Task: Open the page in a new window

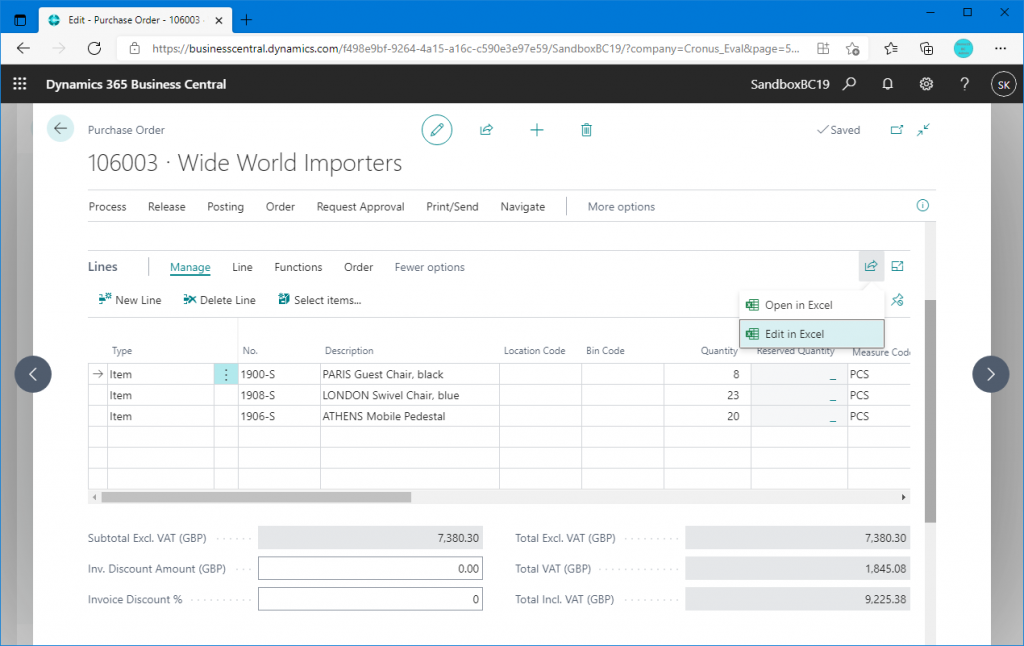Action: pyautogui.click(x=897, y=130)
